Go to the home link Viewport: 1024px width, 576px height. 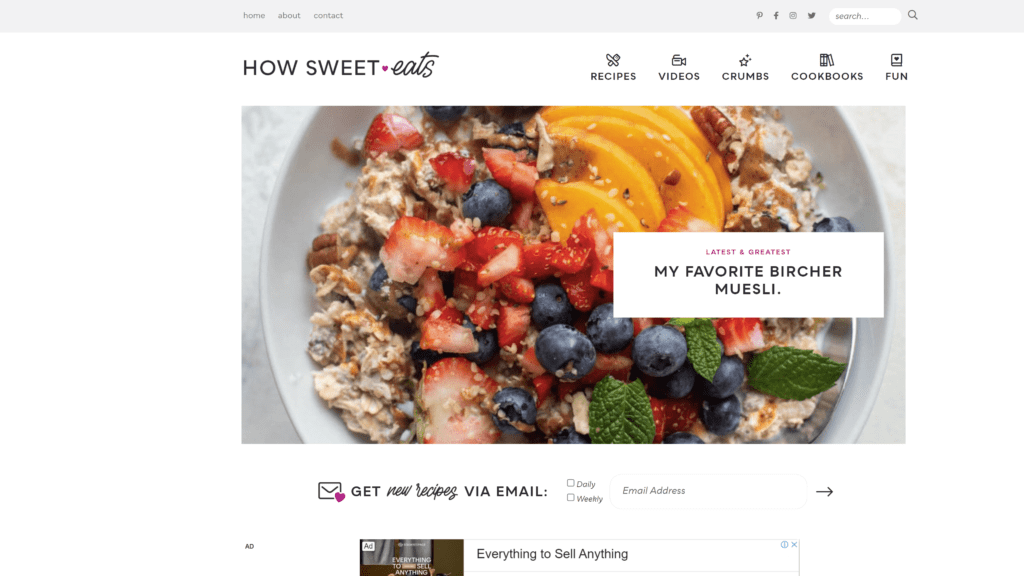[254, 16]
